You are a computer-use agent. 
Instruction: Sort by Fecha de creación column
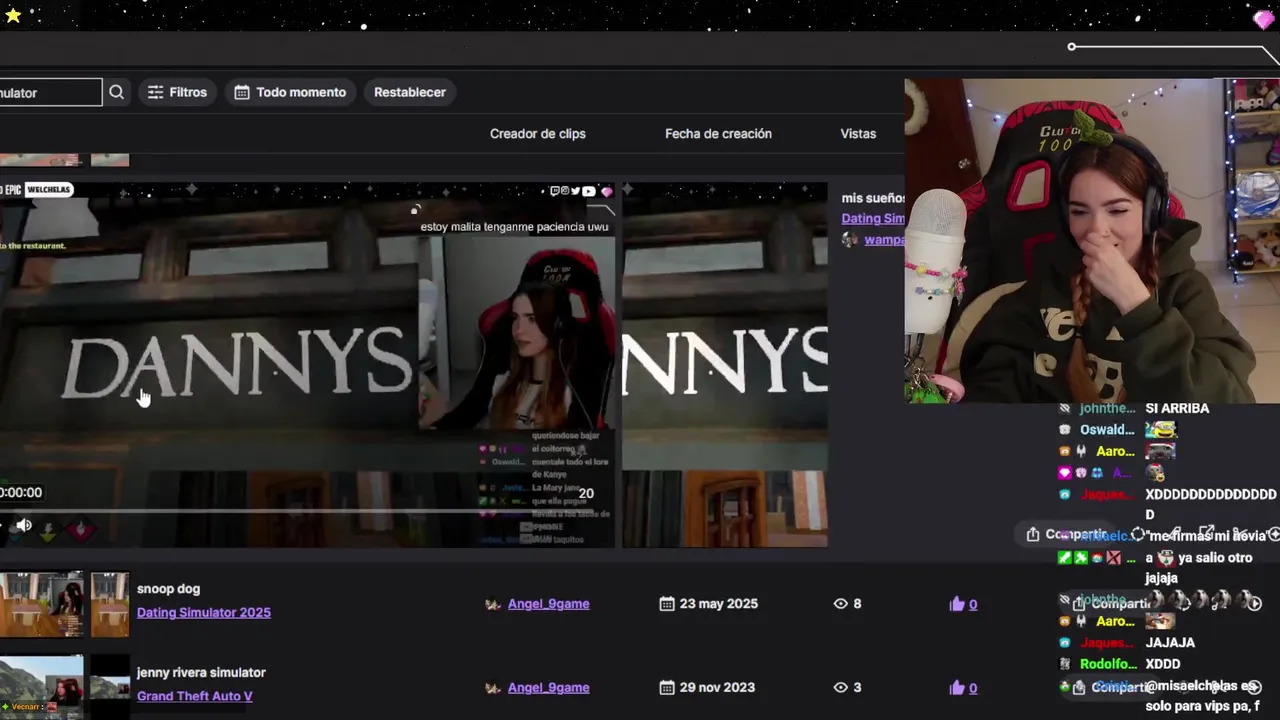pos(718,133)
